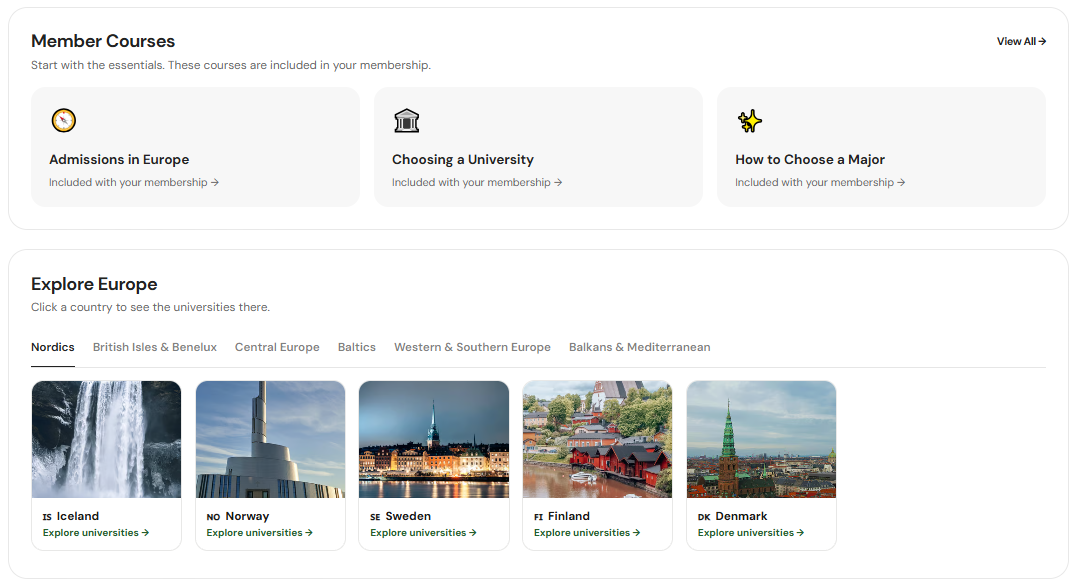This screenshot has height=588, width=1080.
Task: Open the Admissions in Europe course title
Action: [x=118, y=159]
